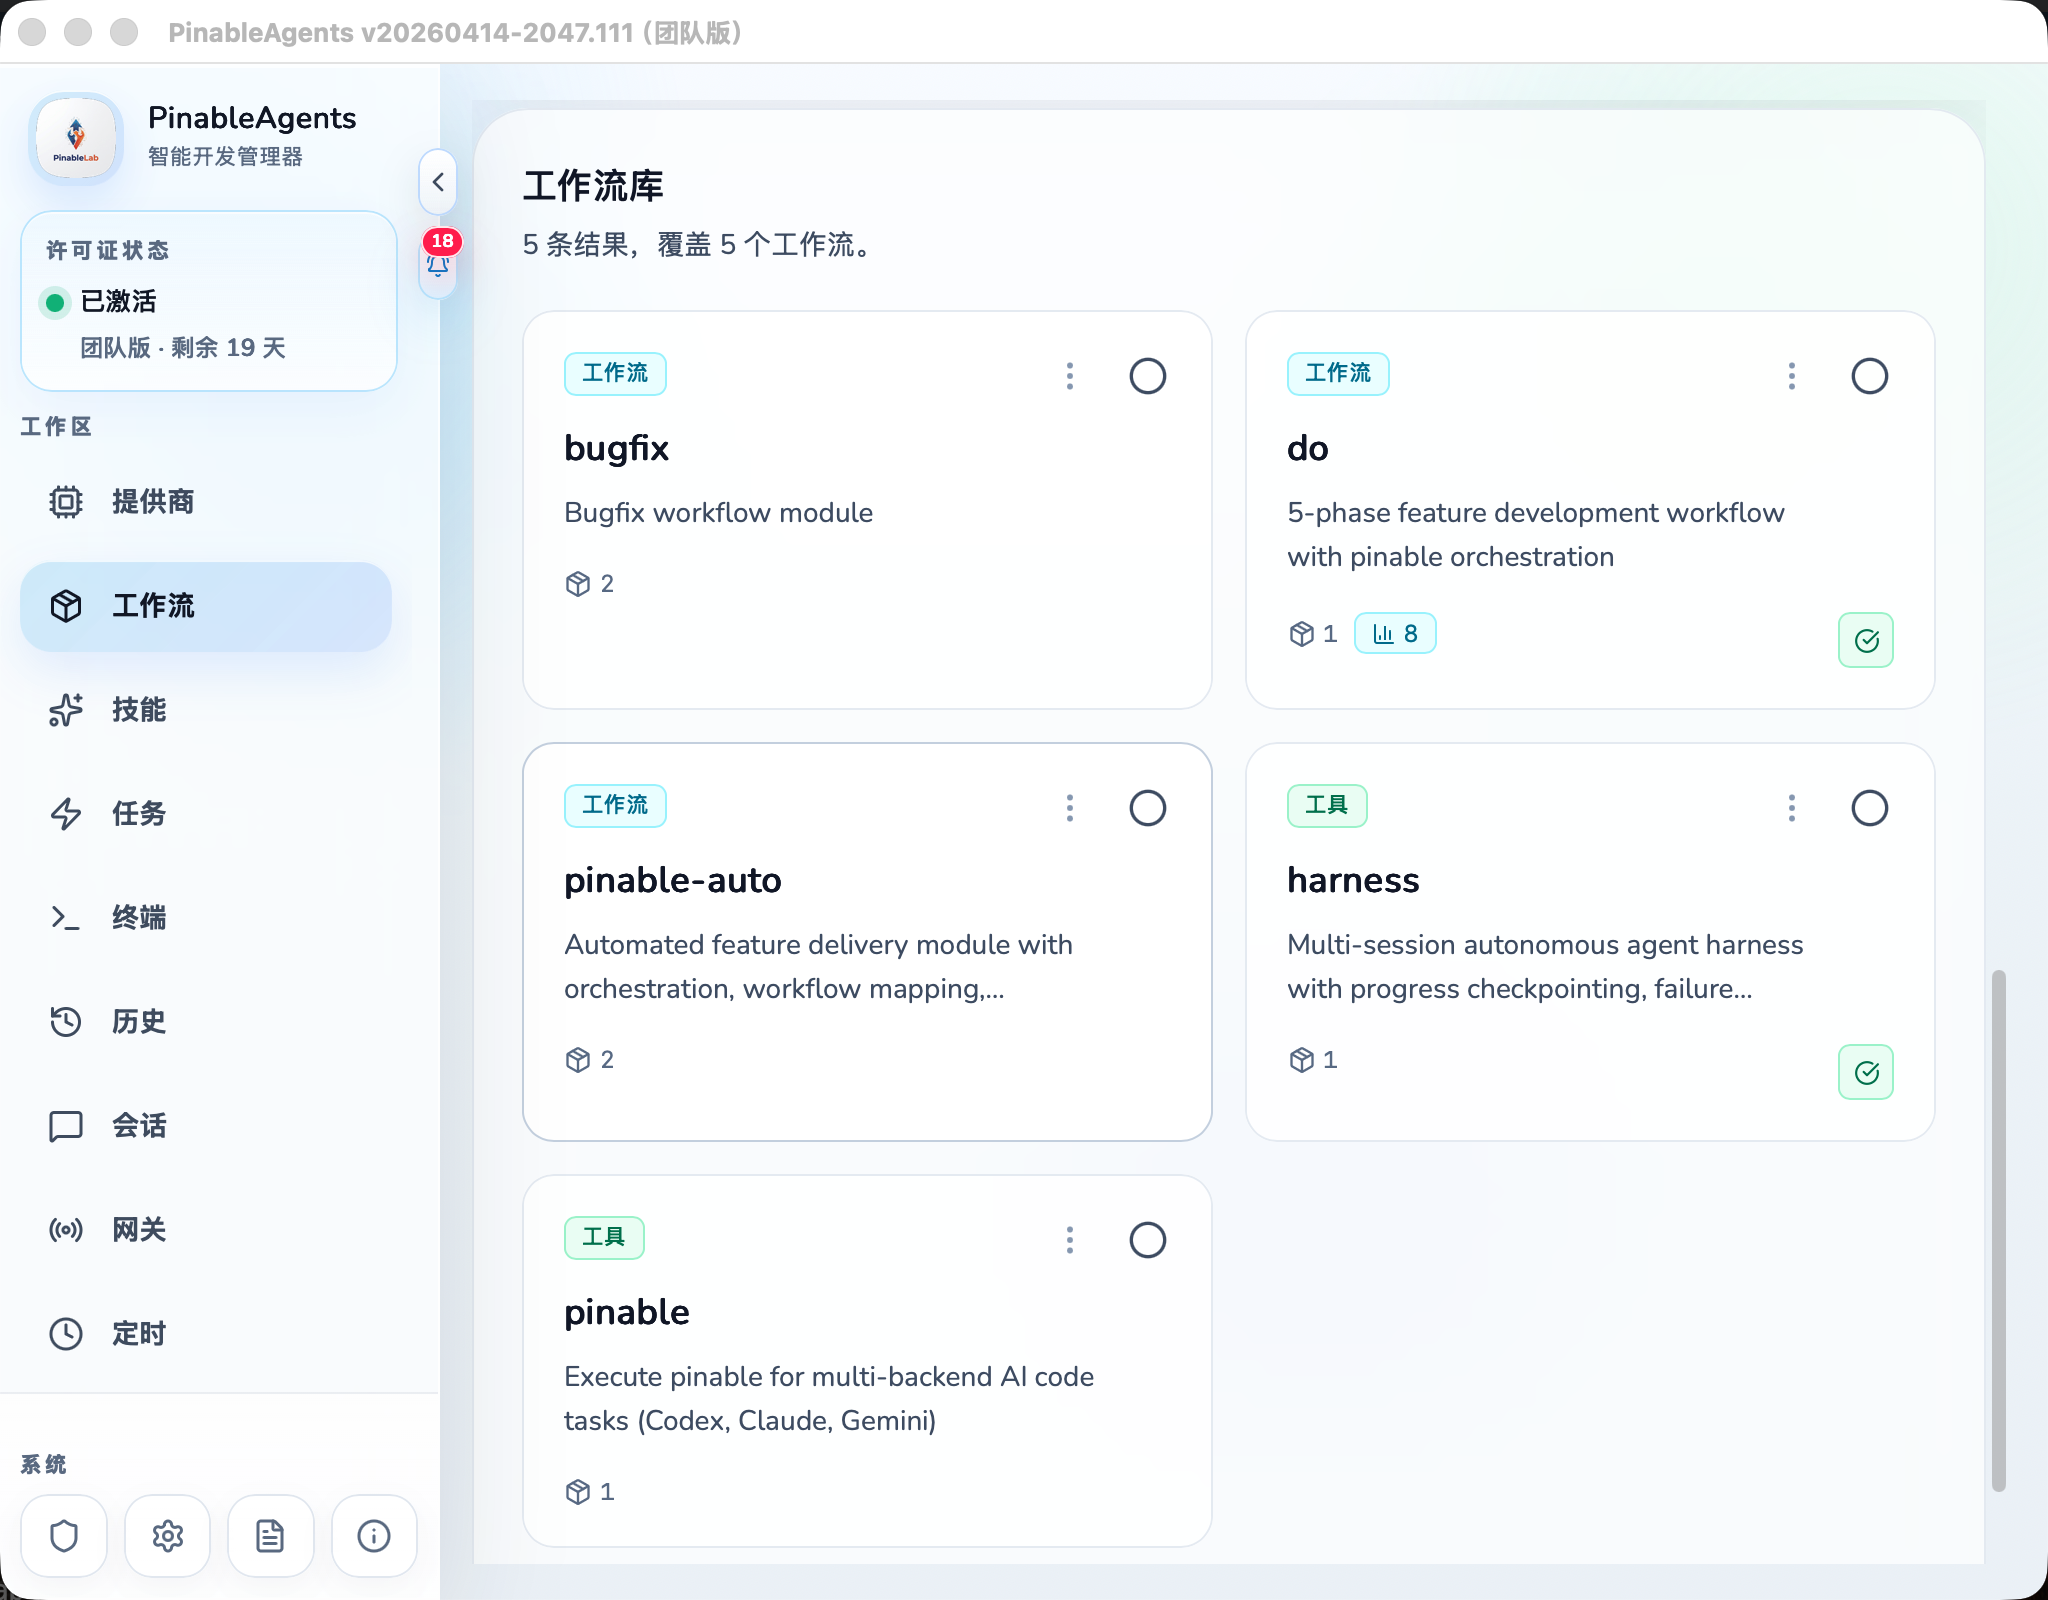Open the document logs icon button

(x=270, y=1536)
